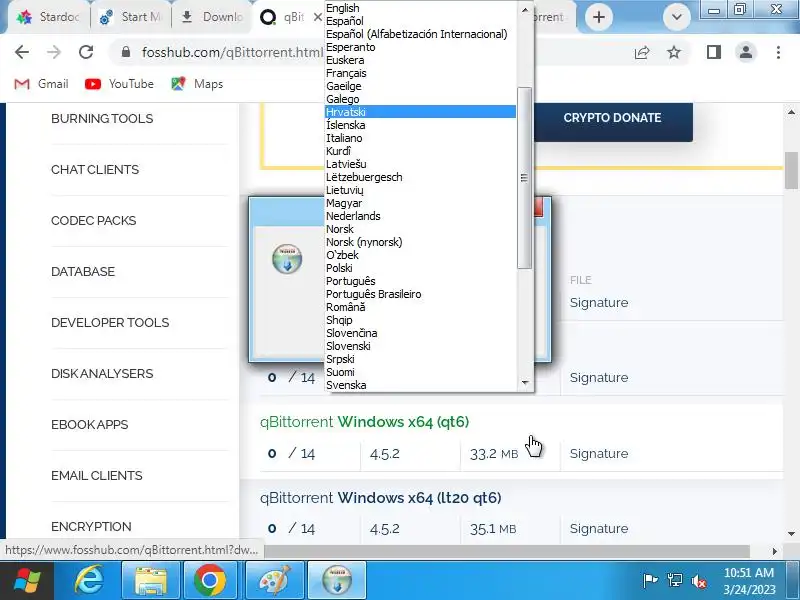
Task: Open Windows Start button
Action: (x=27, y=581)
